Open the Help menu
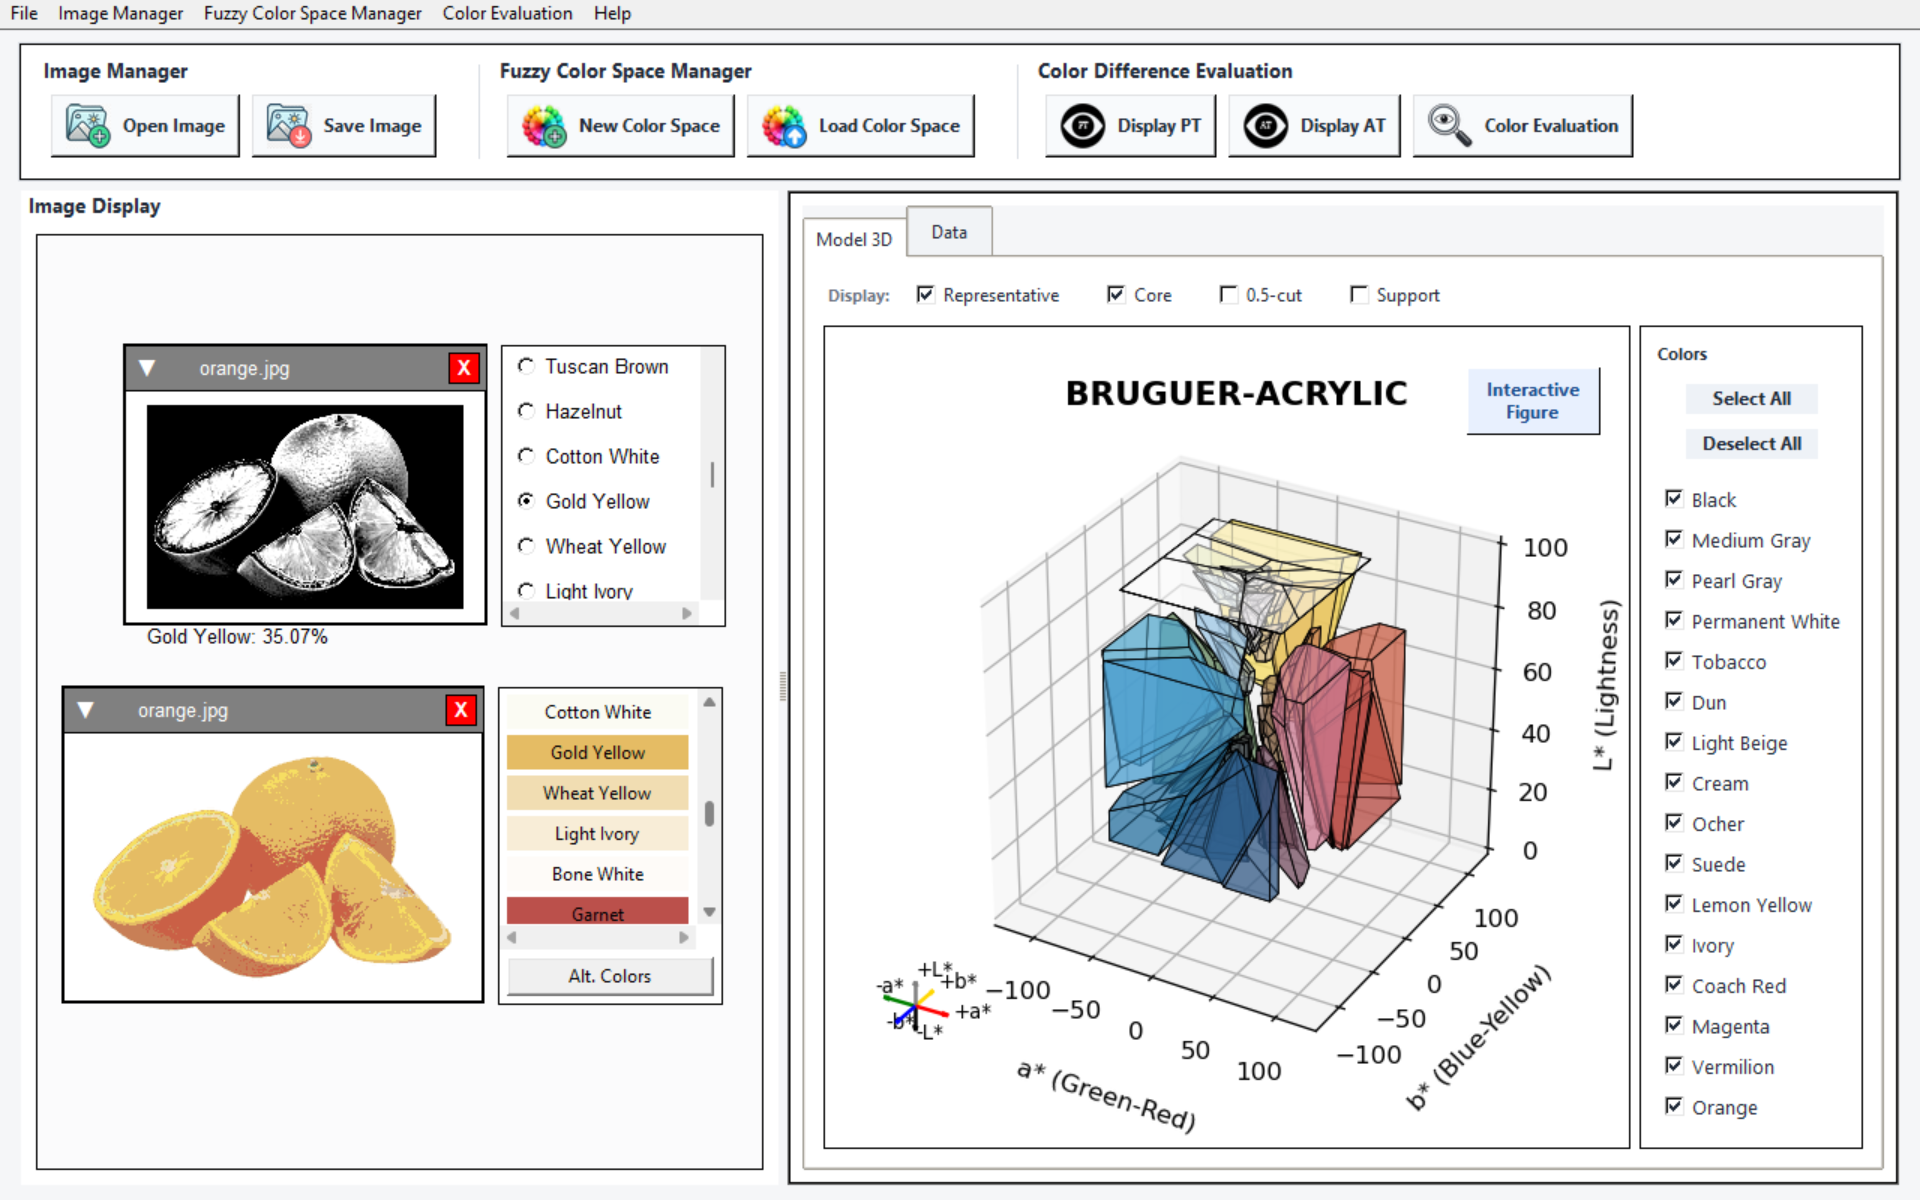This screenshot has height=1200, width=1920. (x=612, y=13)
